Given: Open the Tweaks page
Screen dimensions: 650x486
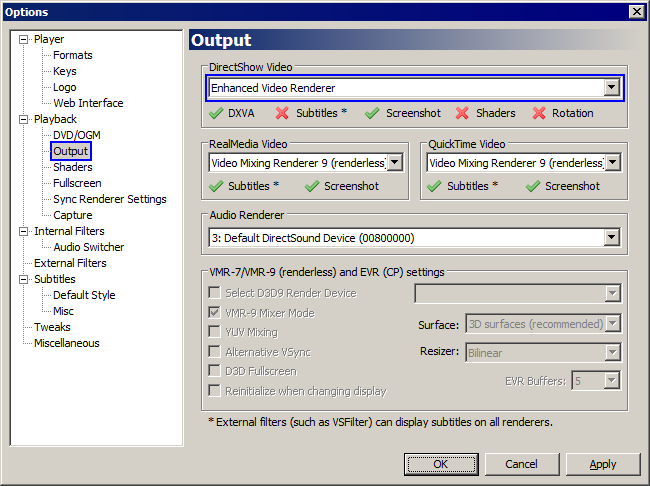Looking at the screenshot, I should (52, 327).
